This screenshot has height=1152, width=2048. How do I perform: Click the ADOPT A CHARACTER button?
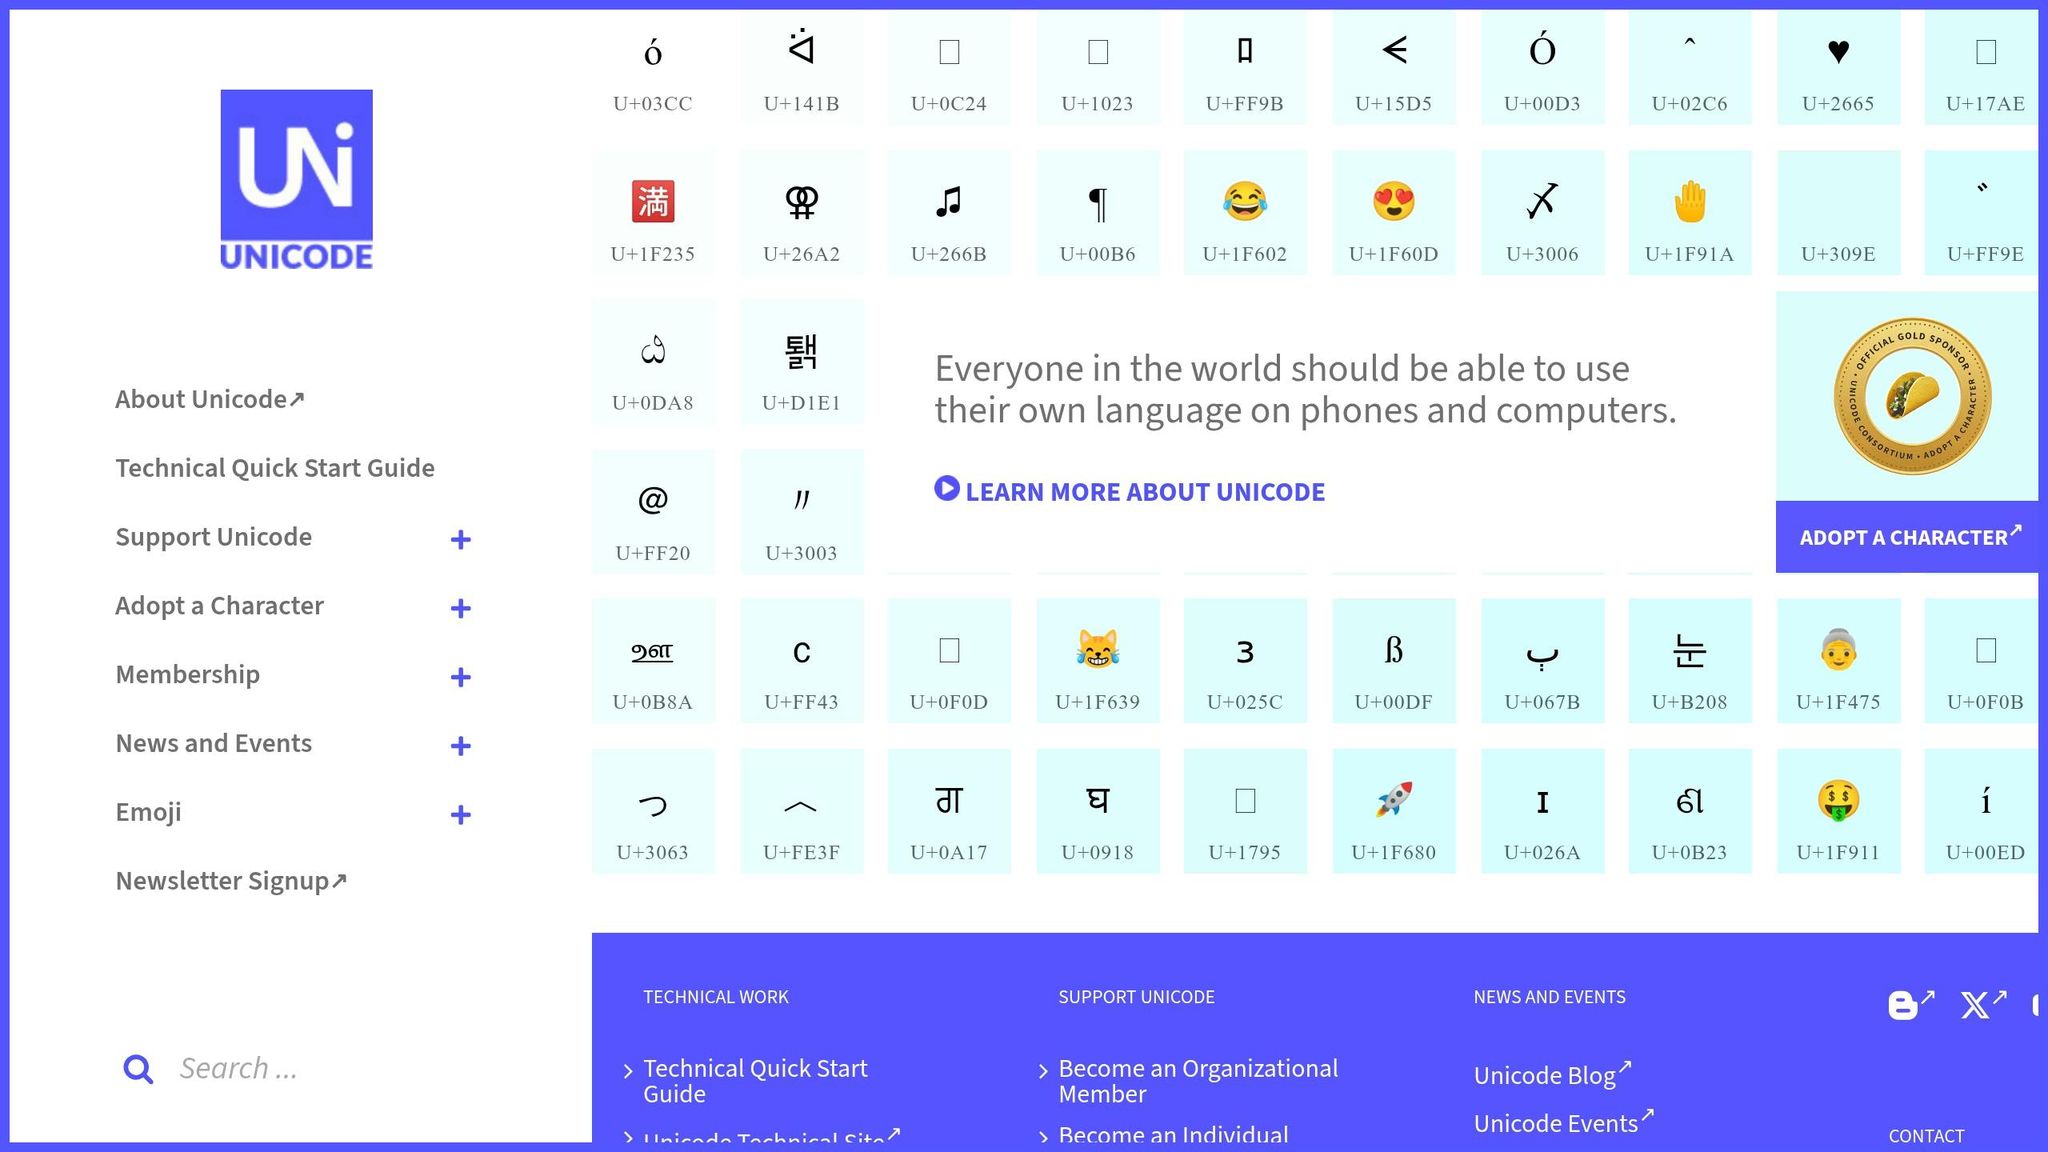[1906, 537]
